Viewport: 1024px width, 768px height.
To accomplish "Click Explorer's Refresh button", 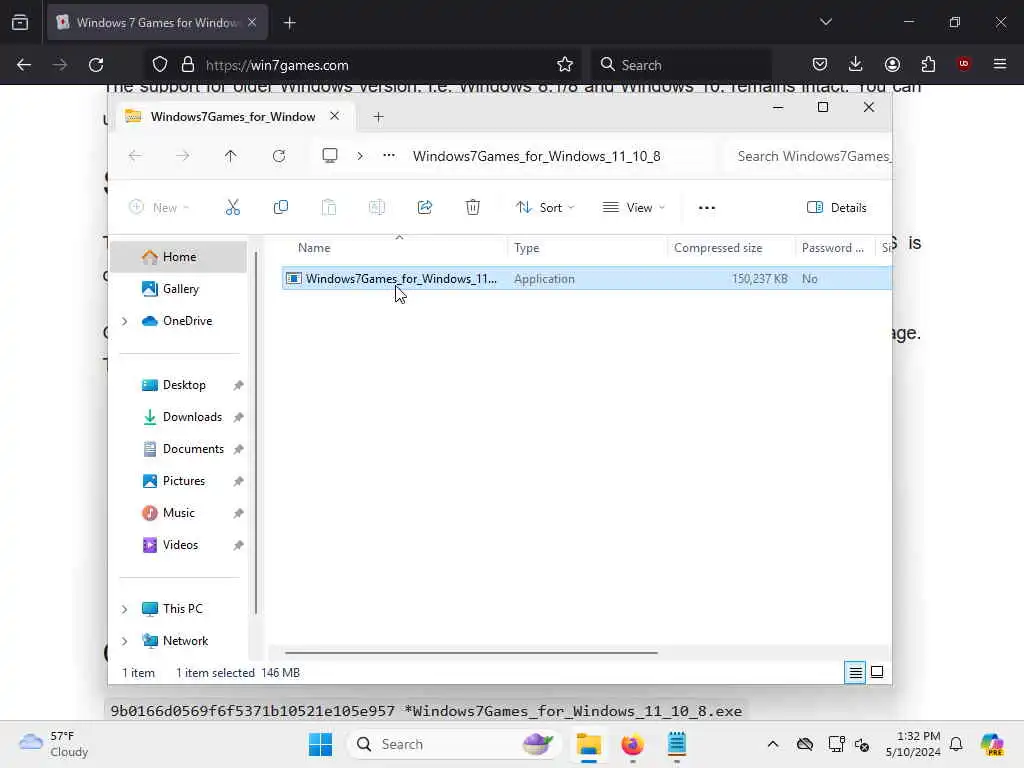I will [x=279, y=156].
